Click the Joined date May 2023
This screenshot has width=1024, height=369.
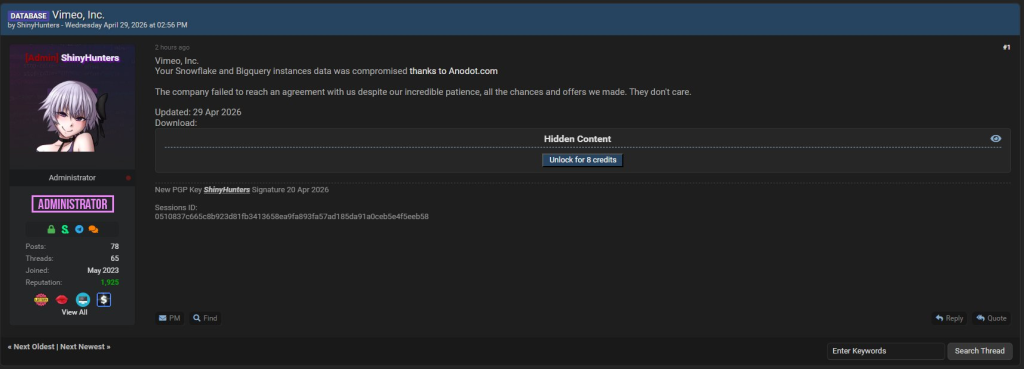tap(103, 270)
